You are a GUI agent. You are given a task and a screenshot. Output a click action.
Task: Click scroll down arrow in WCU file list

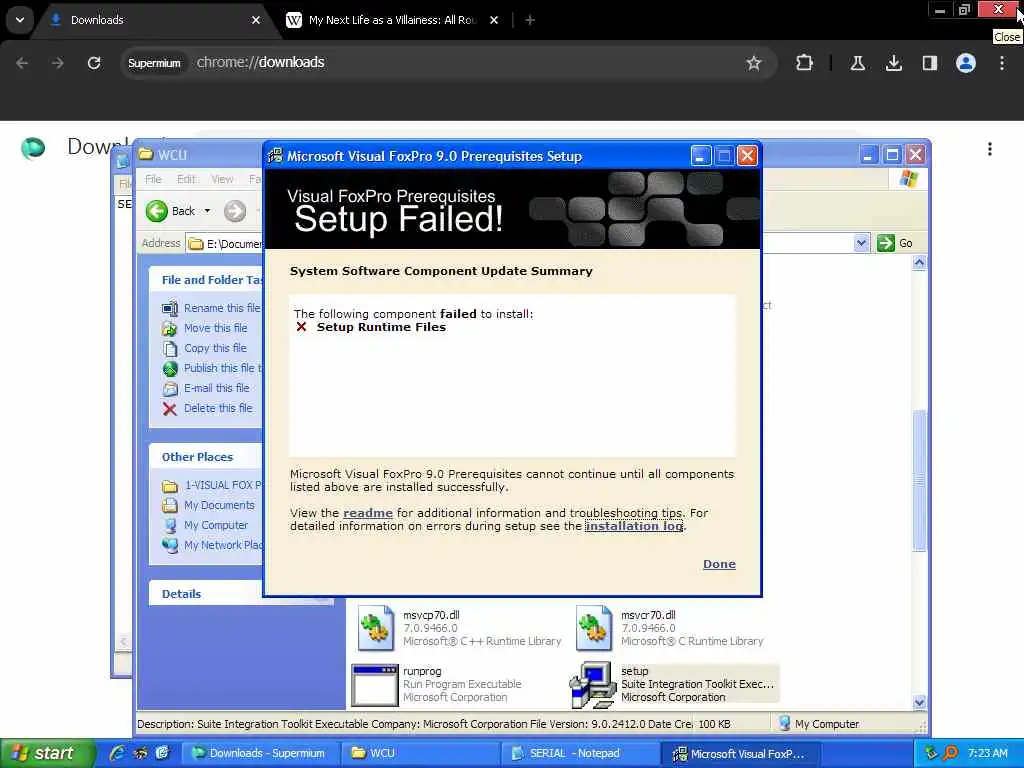pyautogui.click(x=919, y=703)
